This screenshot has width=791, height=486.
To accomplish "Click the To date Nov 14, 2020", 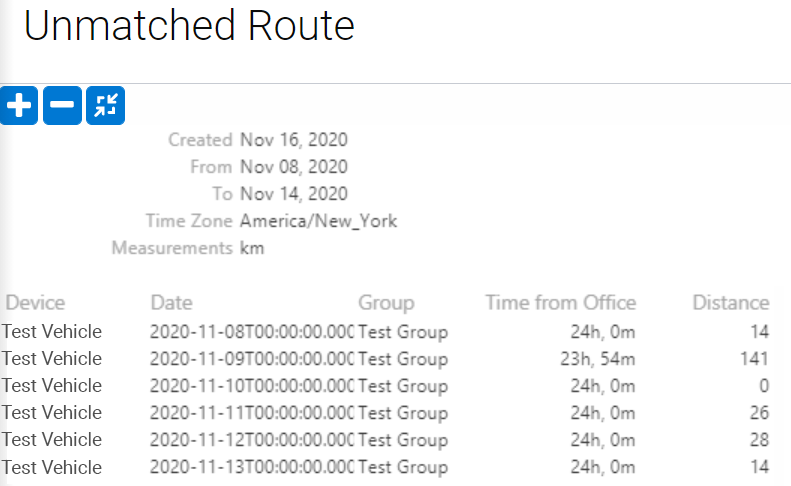I will [294, 194].
